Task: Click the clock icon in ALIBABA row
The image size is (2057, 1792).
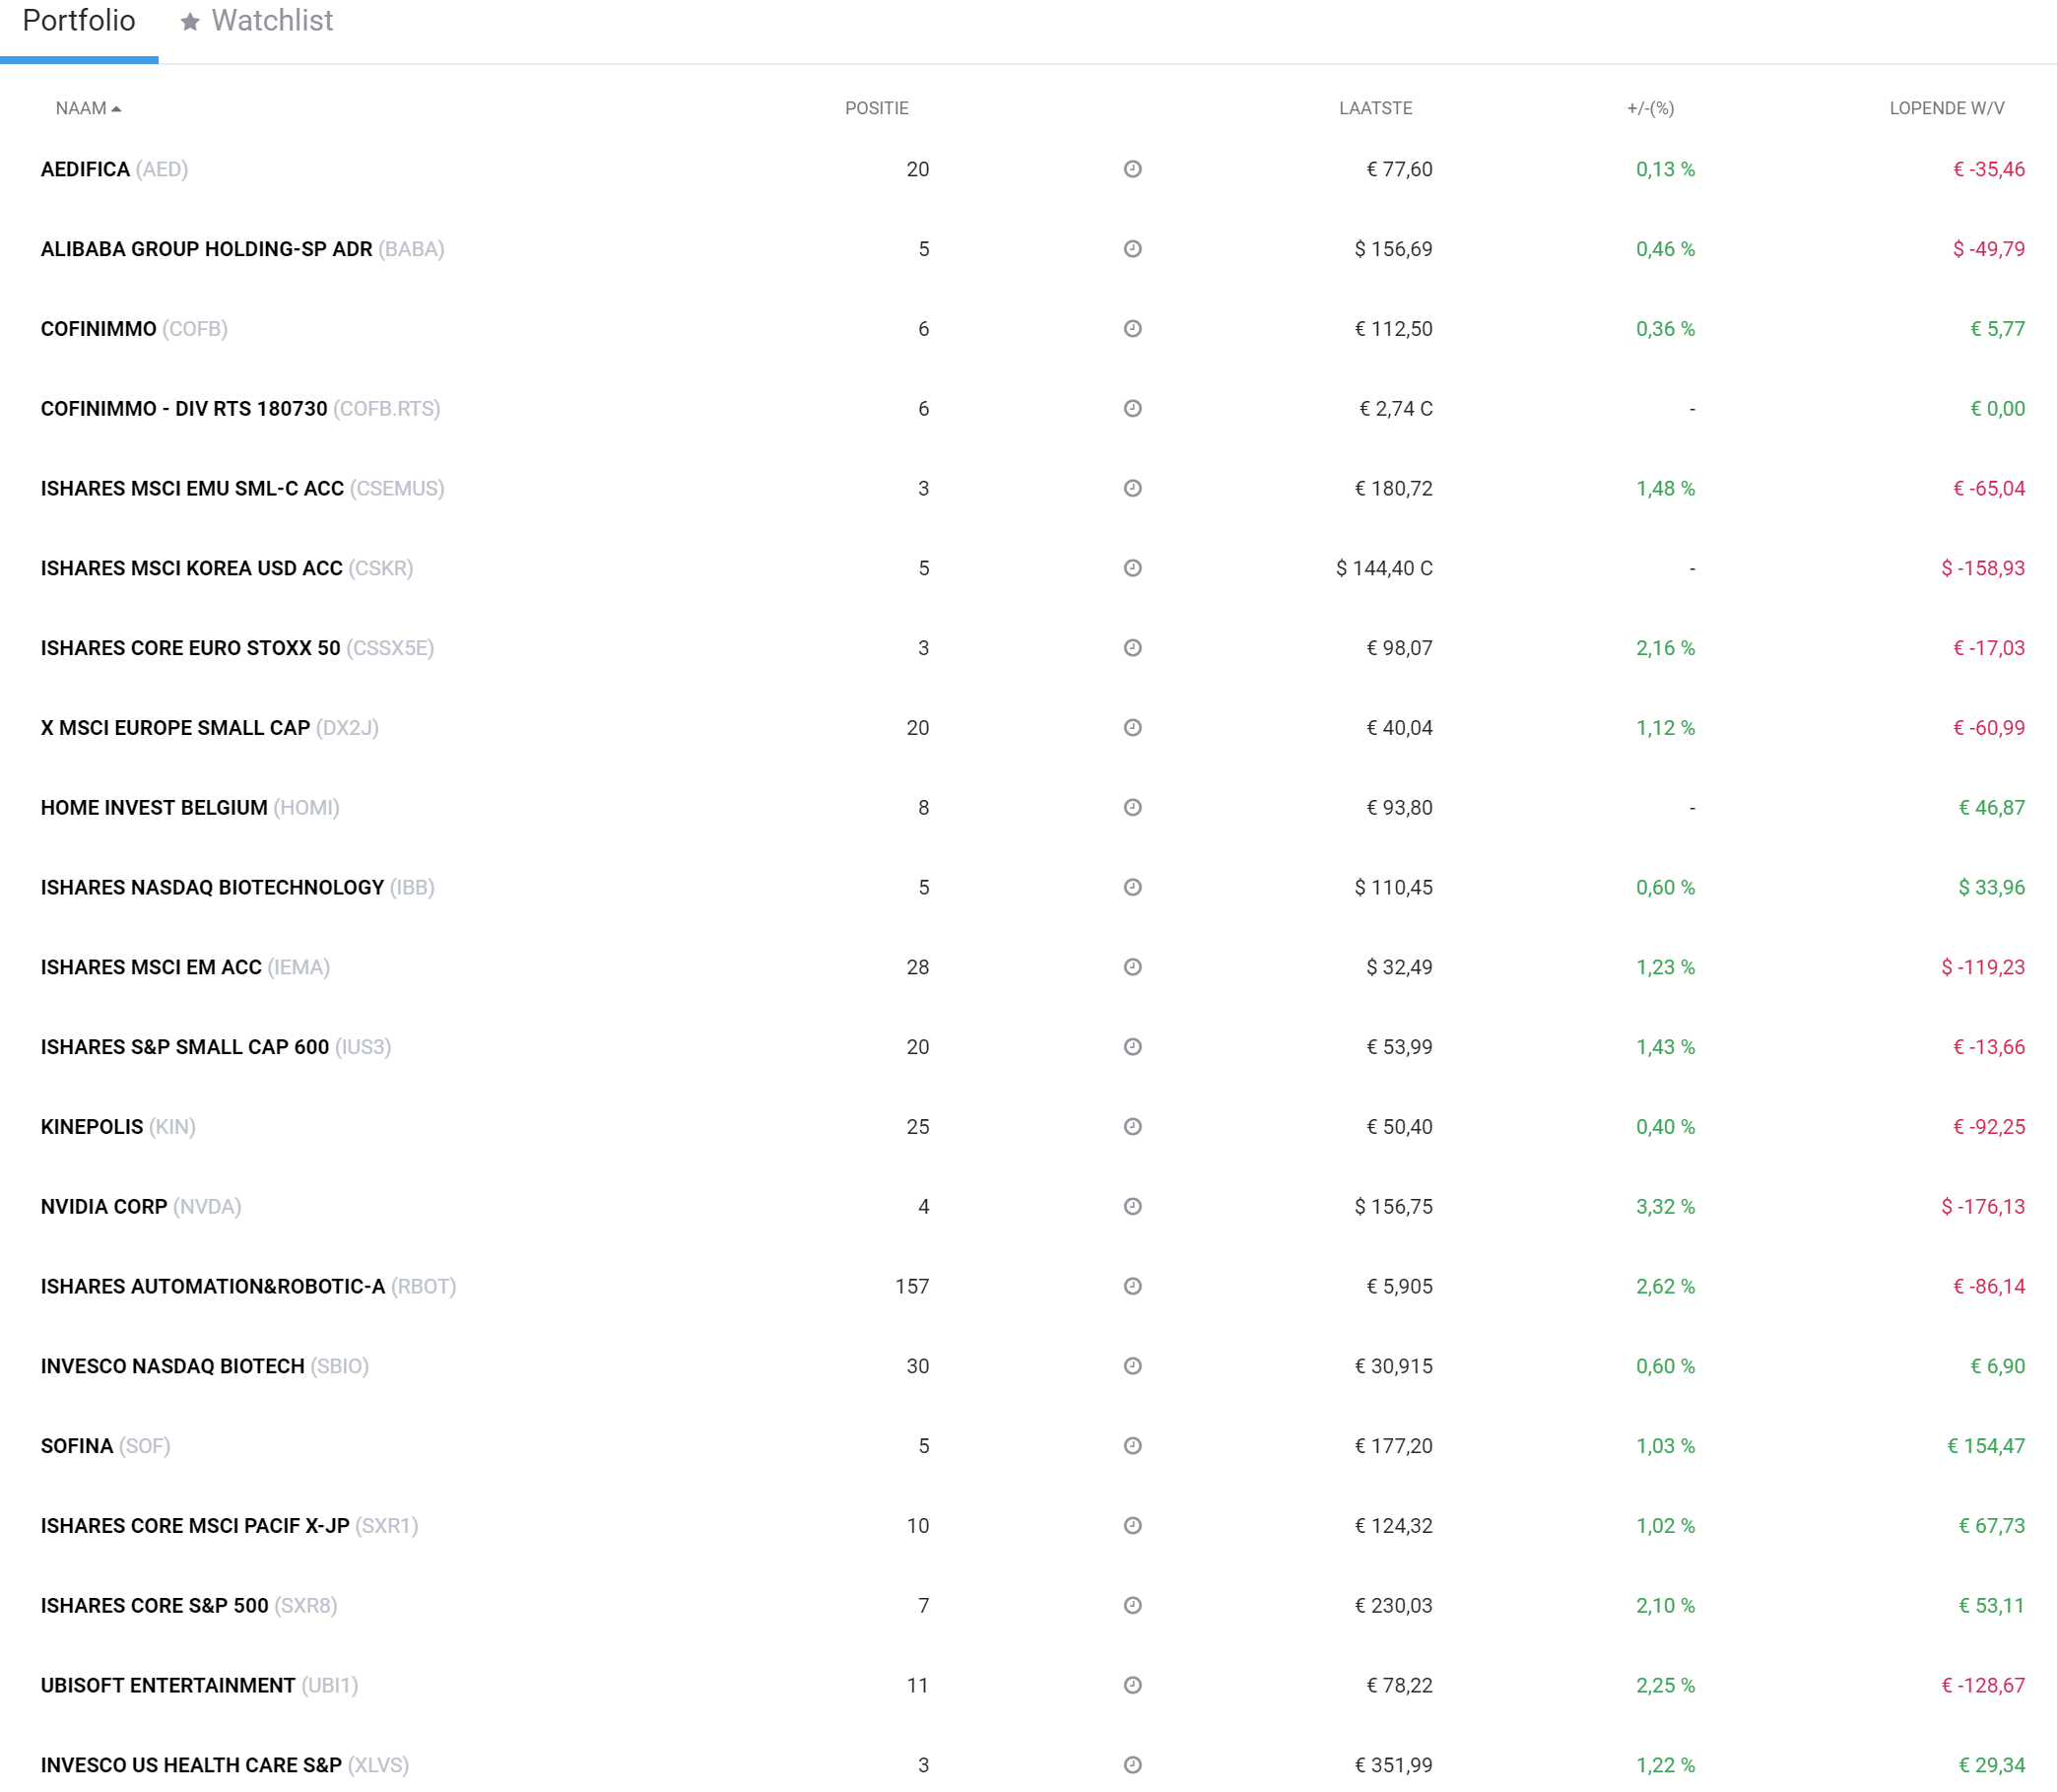Action: click(1132, 249)
